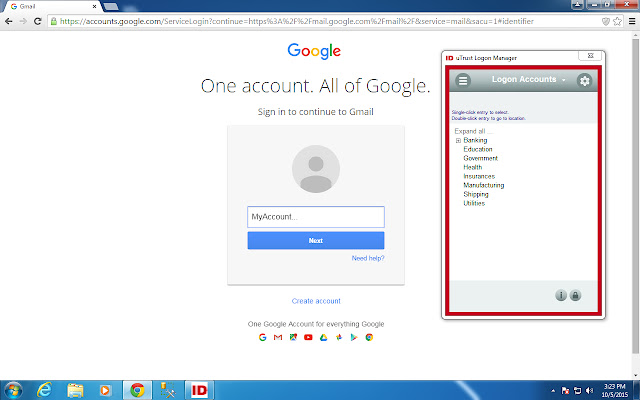Screen dimensions: 640x400
Task: Switch to the Gmail browser tab
Action: 51,7
